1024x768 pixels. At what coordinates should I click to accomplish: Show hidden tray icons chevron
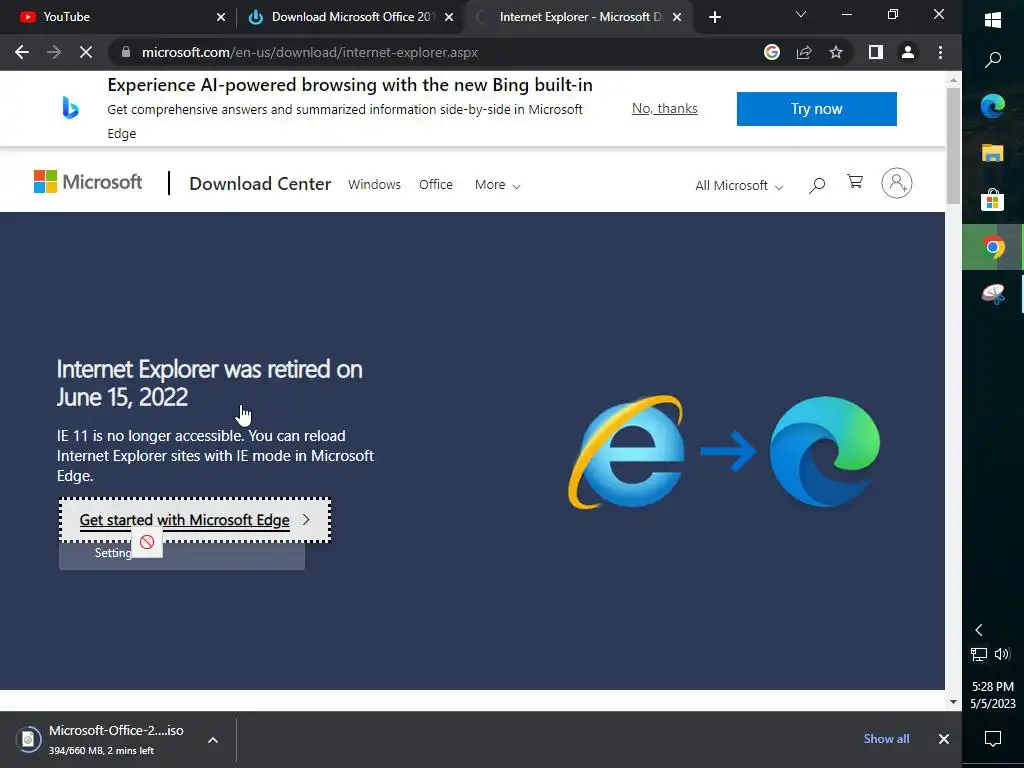click(x=978, y=630)
